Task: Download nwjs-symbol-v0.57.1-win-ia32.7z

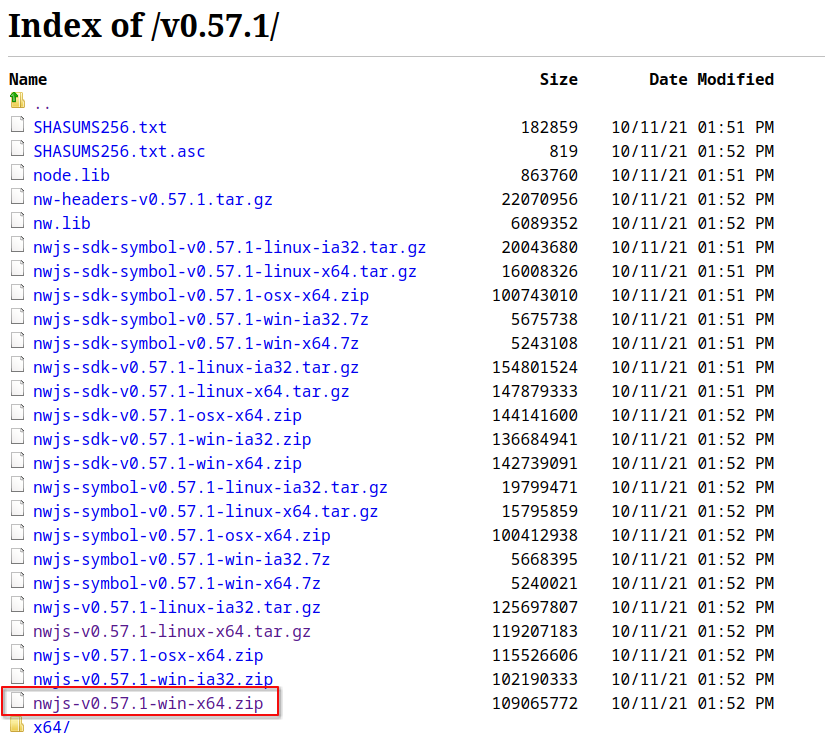Action: (182, 559)
